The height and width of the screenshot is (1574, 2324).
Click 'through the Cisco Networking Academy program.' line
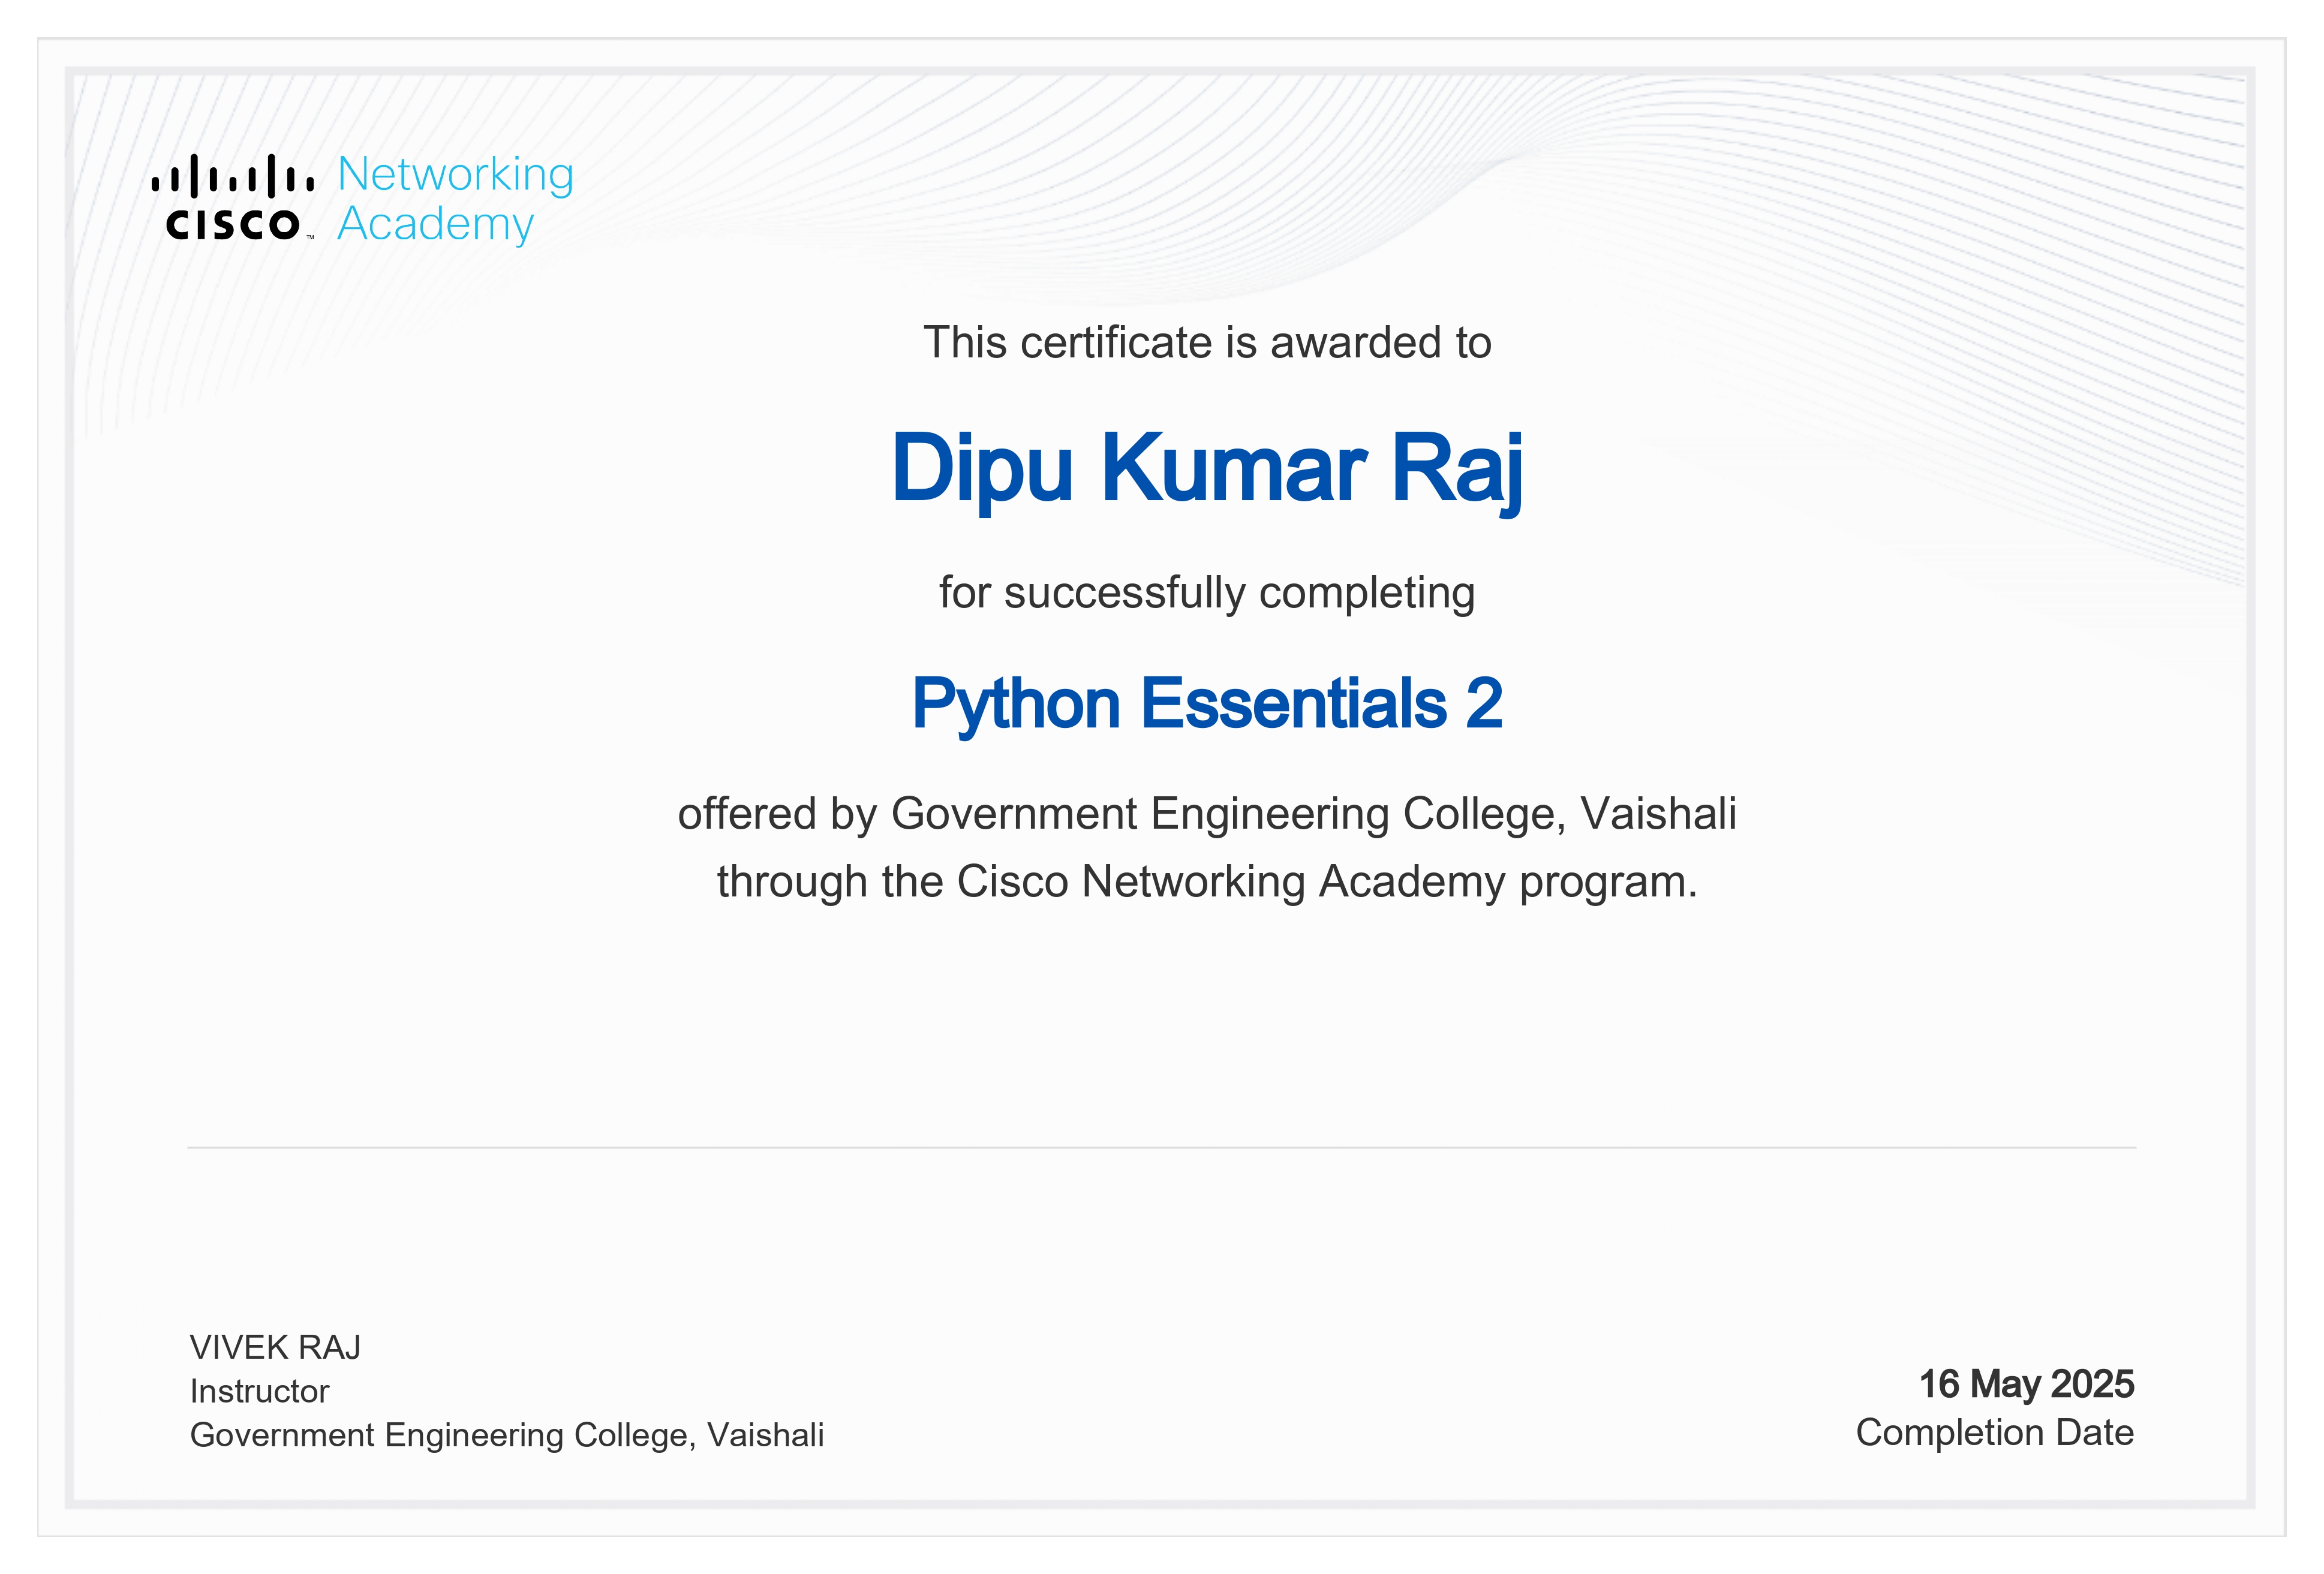point(1207,882)
